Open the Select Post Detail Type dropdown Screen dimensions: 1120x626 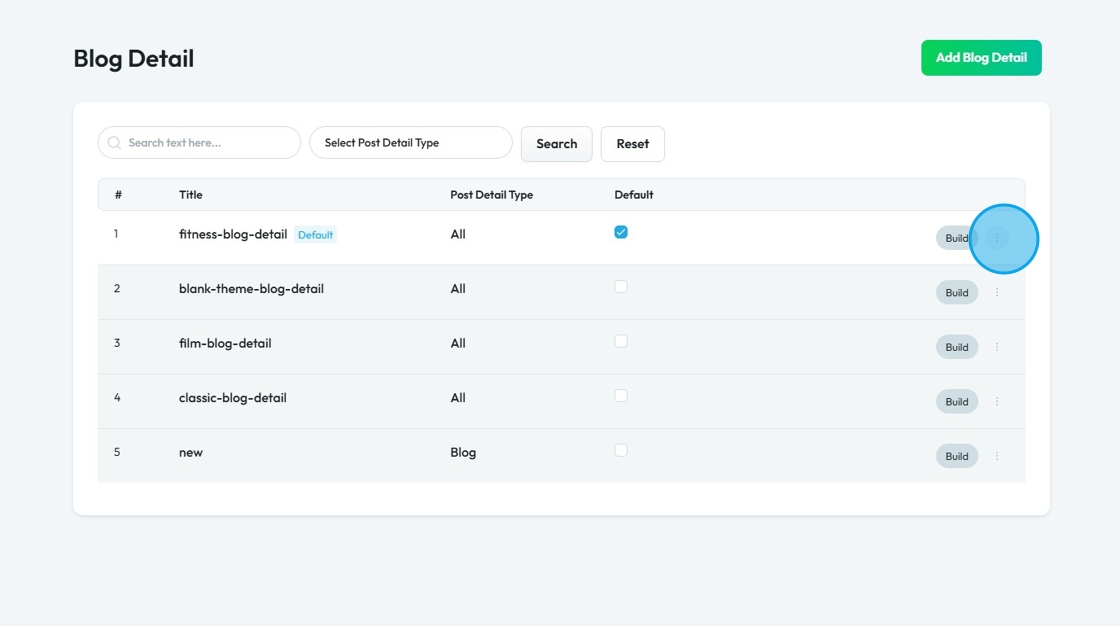coord(410,143)
